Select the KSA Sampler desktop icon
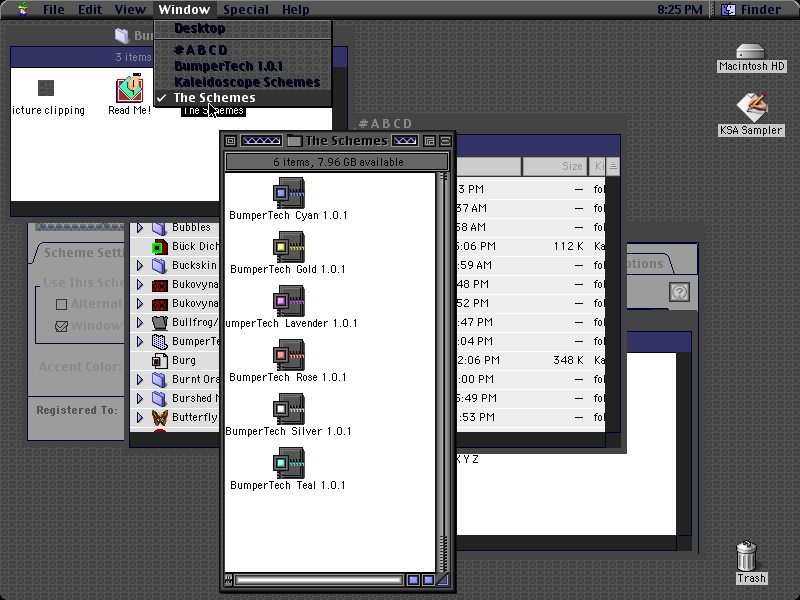 pyautogui.click(x=751, y=107)
